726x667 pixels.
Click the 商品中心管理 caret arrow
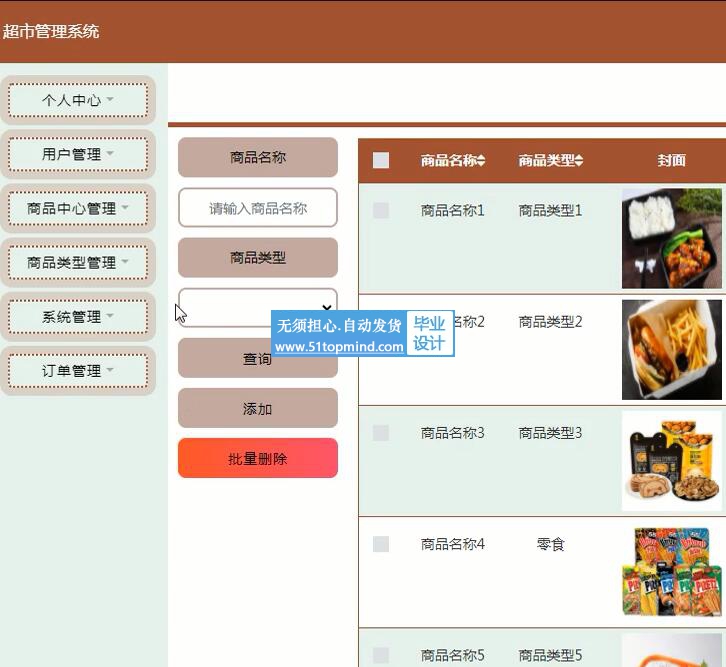pos(125,207)
